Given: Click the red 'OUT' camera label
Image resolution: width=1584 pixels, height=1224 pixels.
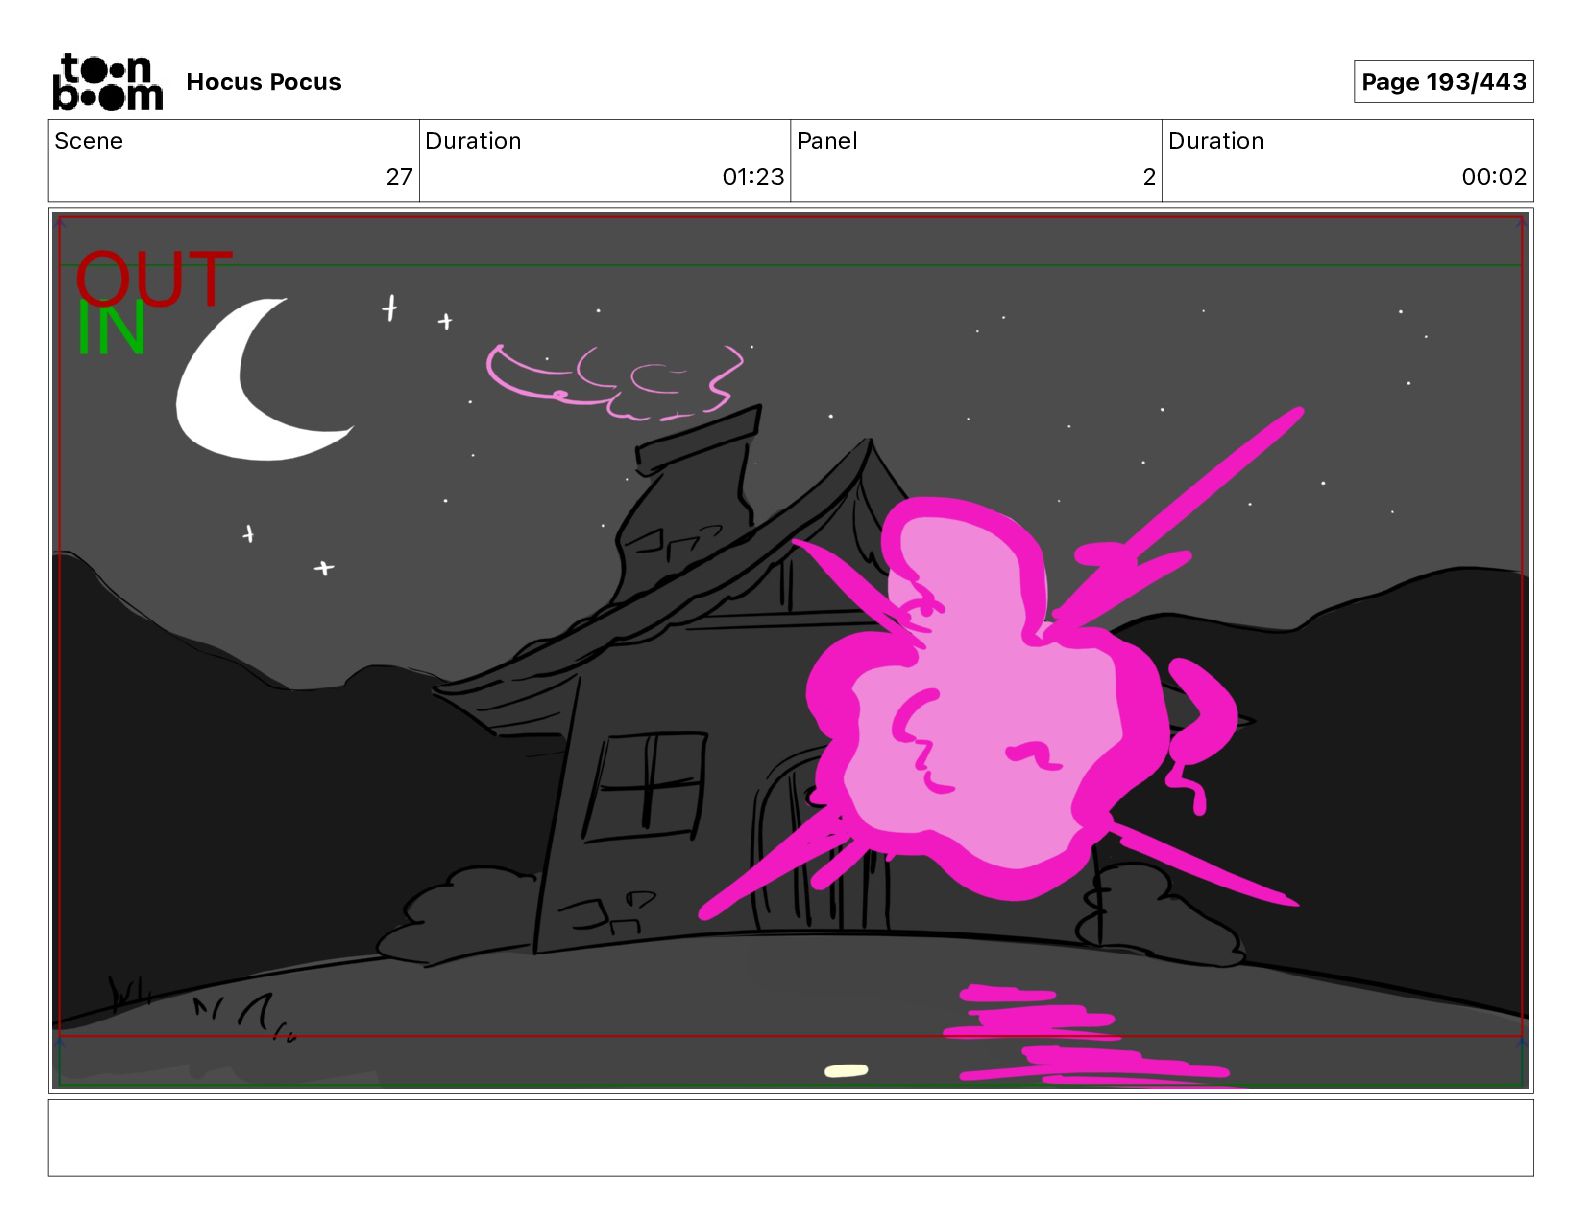Looking at the screenshot, I should pyautogui.click(x=154, y=278).
